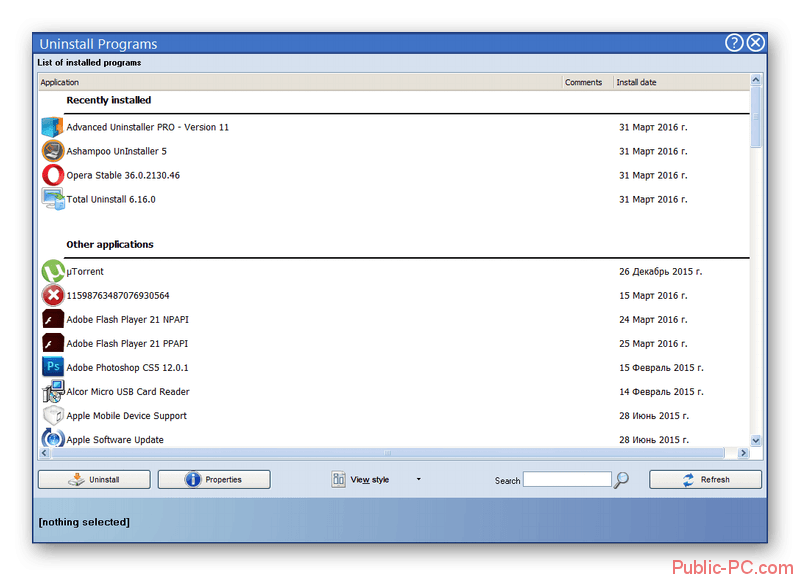Select the Total Uninstall 6.16.0 entry
The height and width of the screenshot is (580, 800).
[111, 199]
